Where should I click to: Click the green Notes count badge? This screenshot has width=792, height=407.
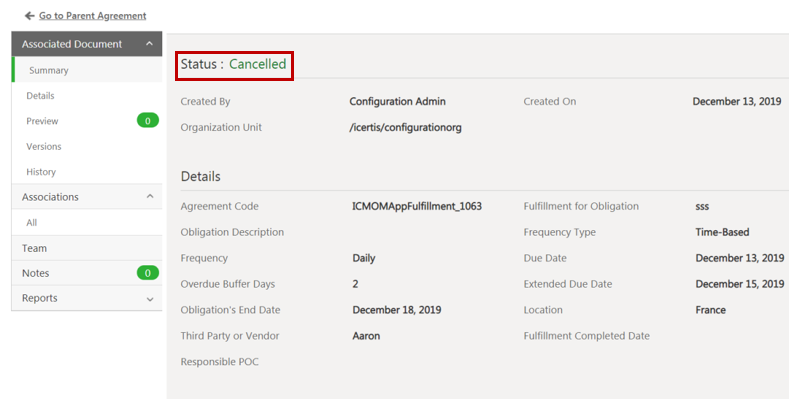147,273
